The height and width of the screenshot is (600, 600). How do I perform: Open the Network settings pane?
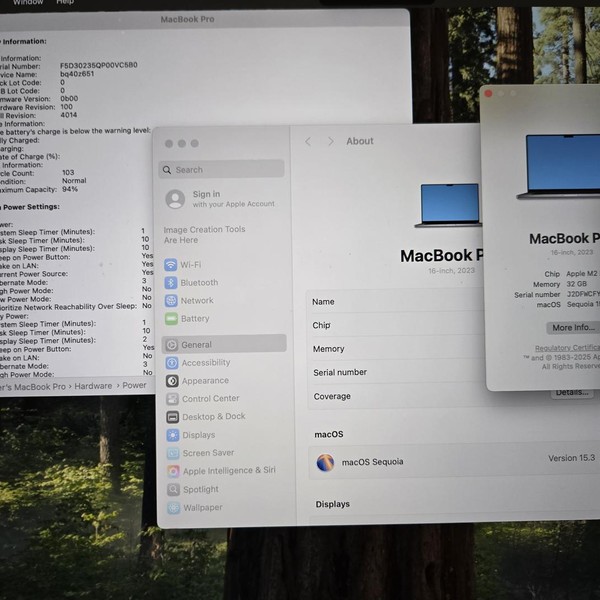point(196,301)
